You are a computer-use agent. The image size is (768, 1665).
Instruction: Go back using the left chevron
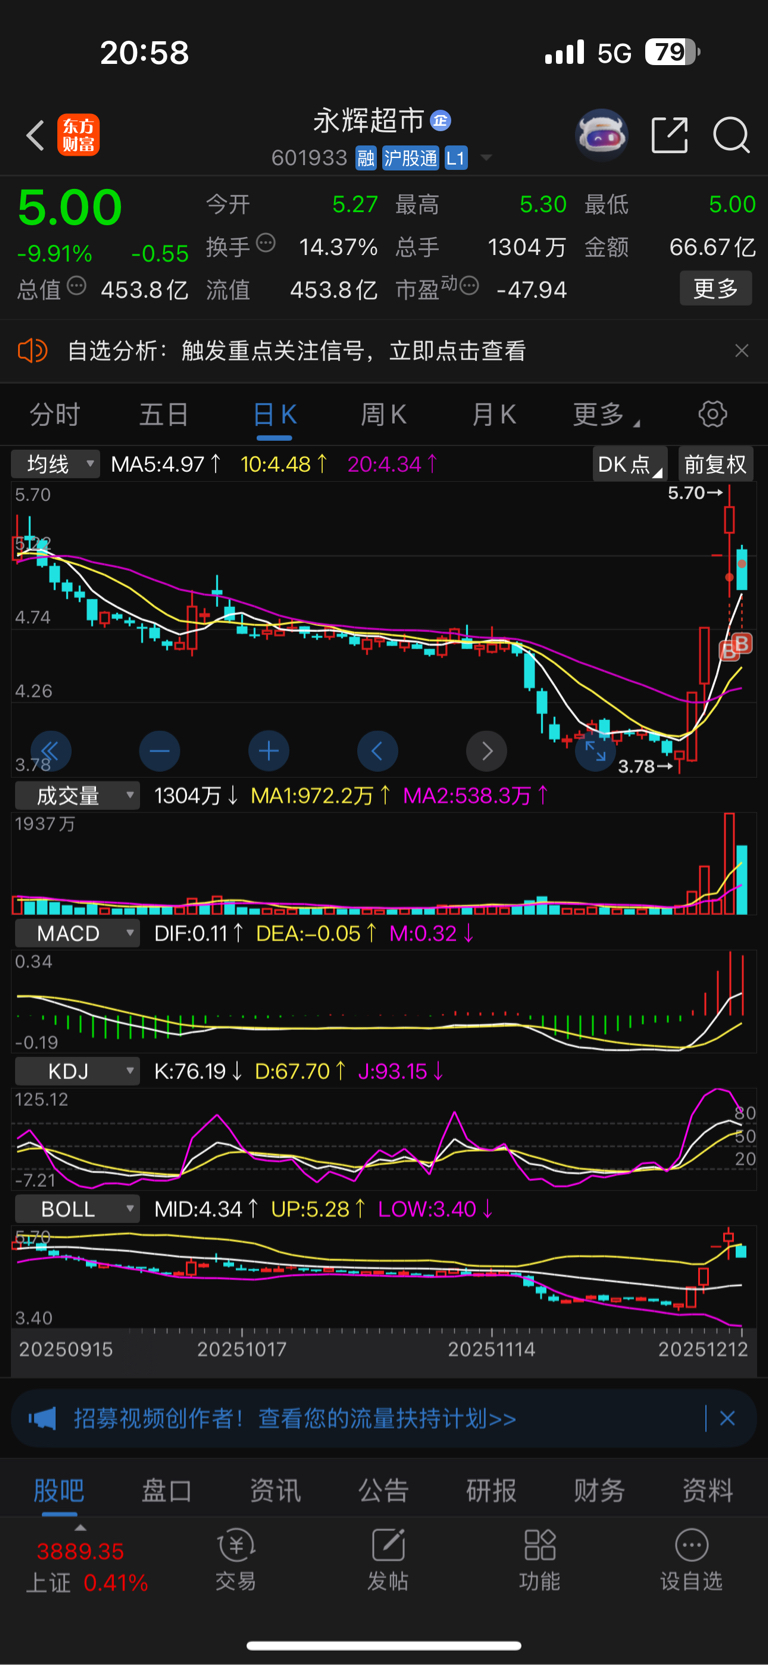[35, 135]
